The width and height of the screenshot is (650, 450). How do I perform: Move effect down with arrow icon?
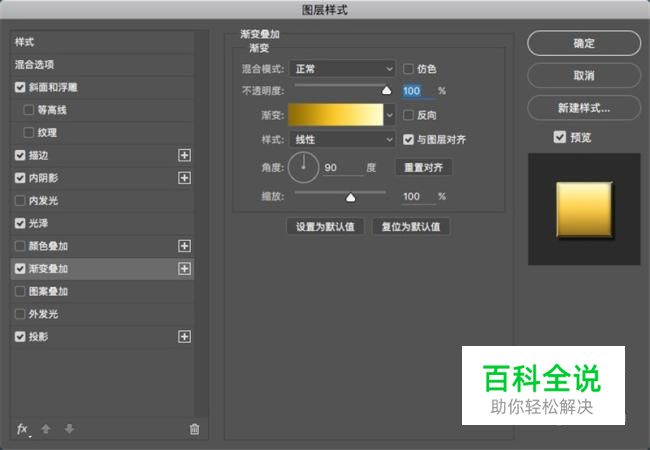coord(69,429)
